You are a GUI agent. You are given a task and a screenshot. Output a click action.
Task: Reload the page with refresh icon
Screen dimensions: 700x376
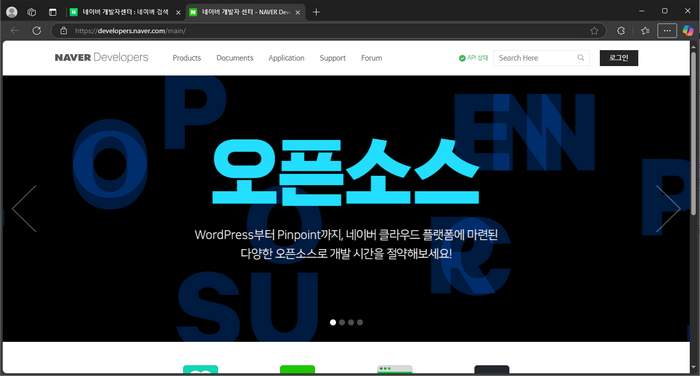click(37, 30)
